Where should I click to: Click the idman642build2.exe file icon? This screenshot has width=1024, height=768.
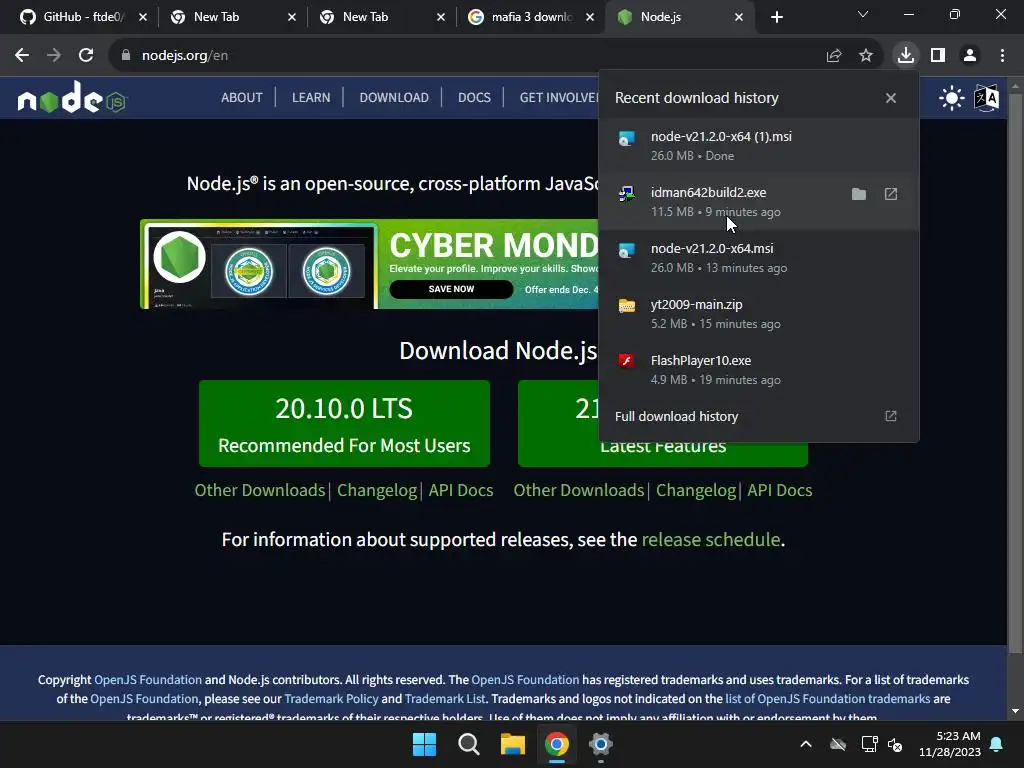click(627, 194)
